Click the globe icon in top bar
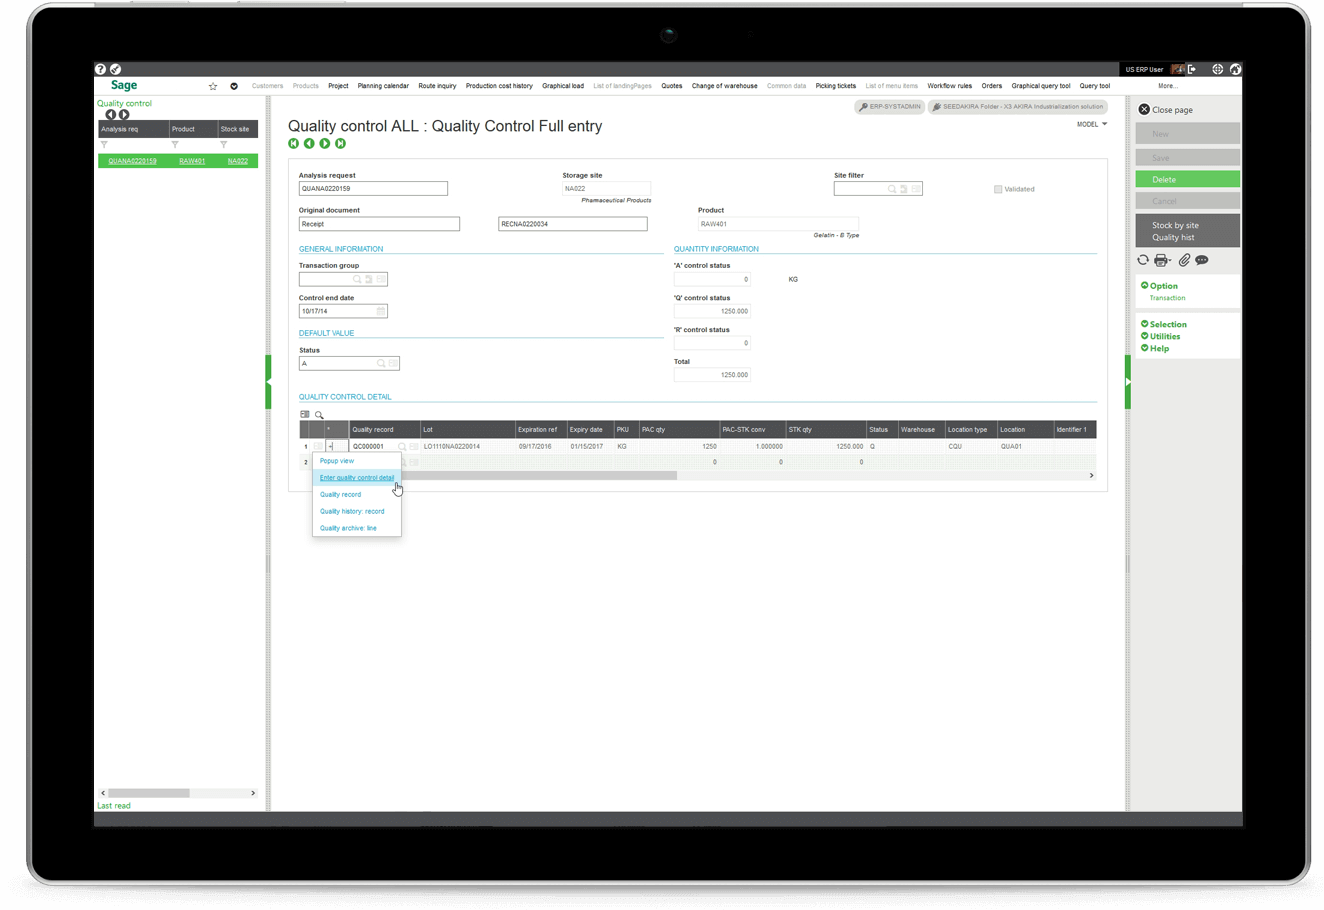The height and width of the screenshot is (910, 1324). pyautogui.click(x=1217, y=69)
